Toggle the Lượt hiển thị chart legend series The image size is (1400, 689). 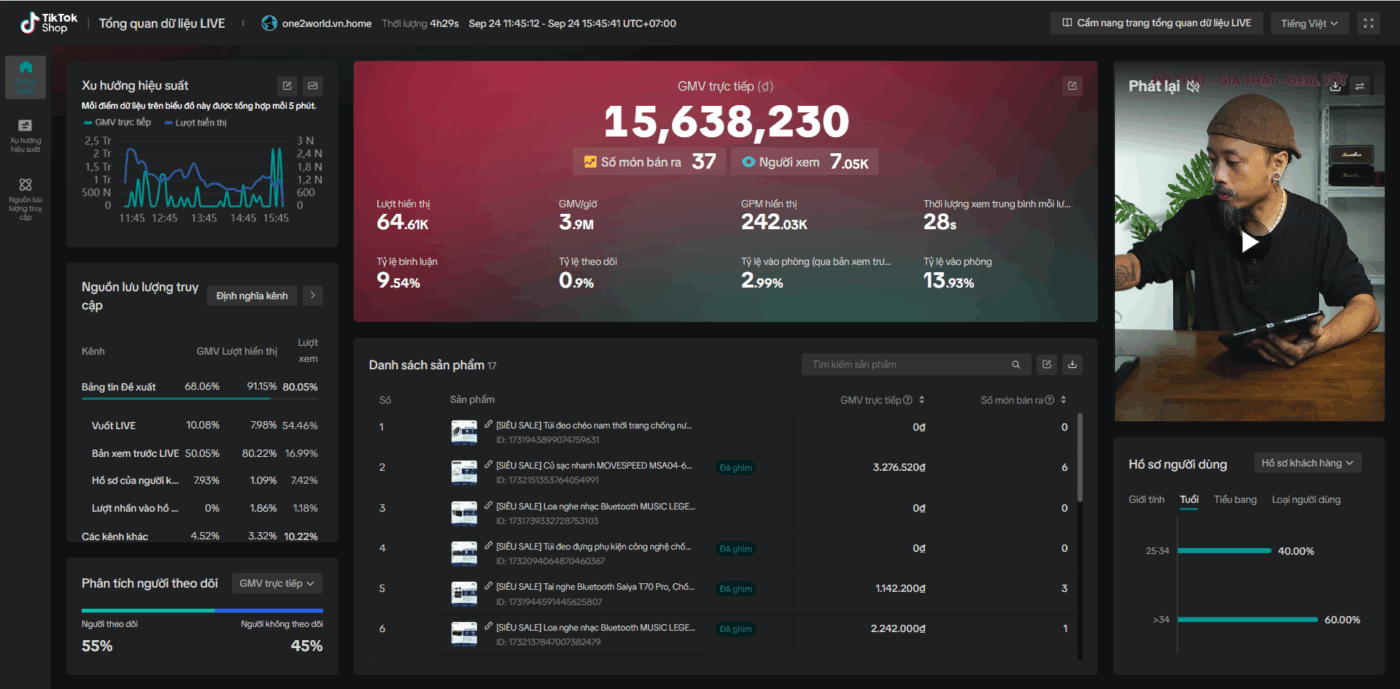[195, 122]
